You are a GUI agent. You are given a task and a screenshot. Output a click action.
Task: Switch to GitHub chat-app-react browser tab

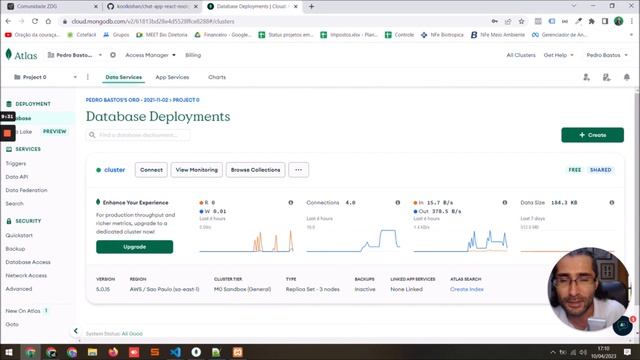tap(152, 6)
